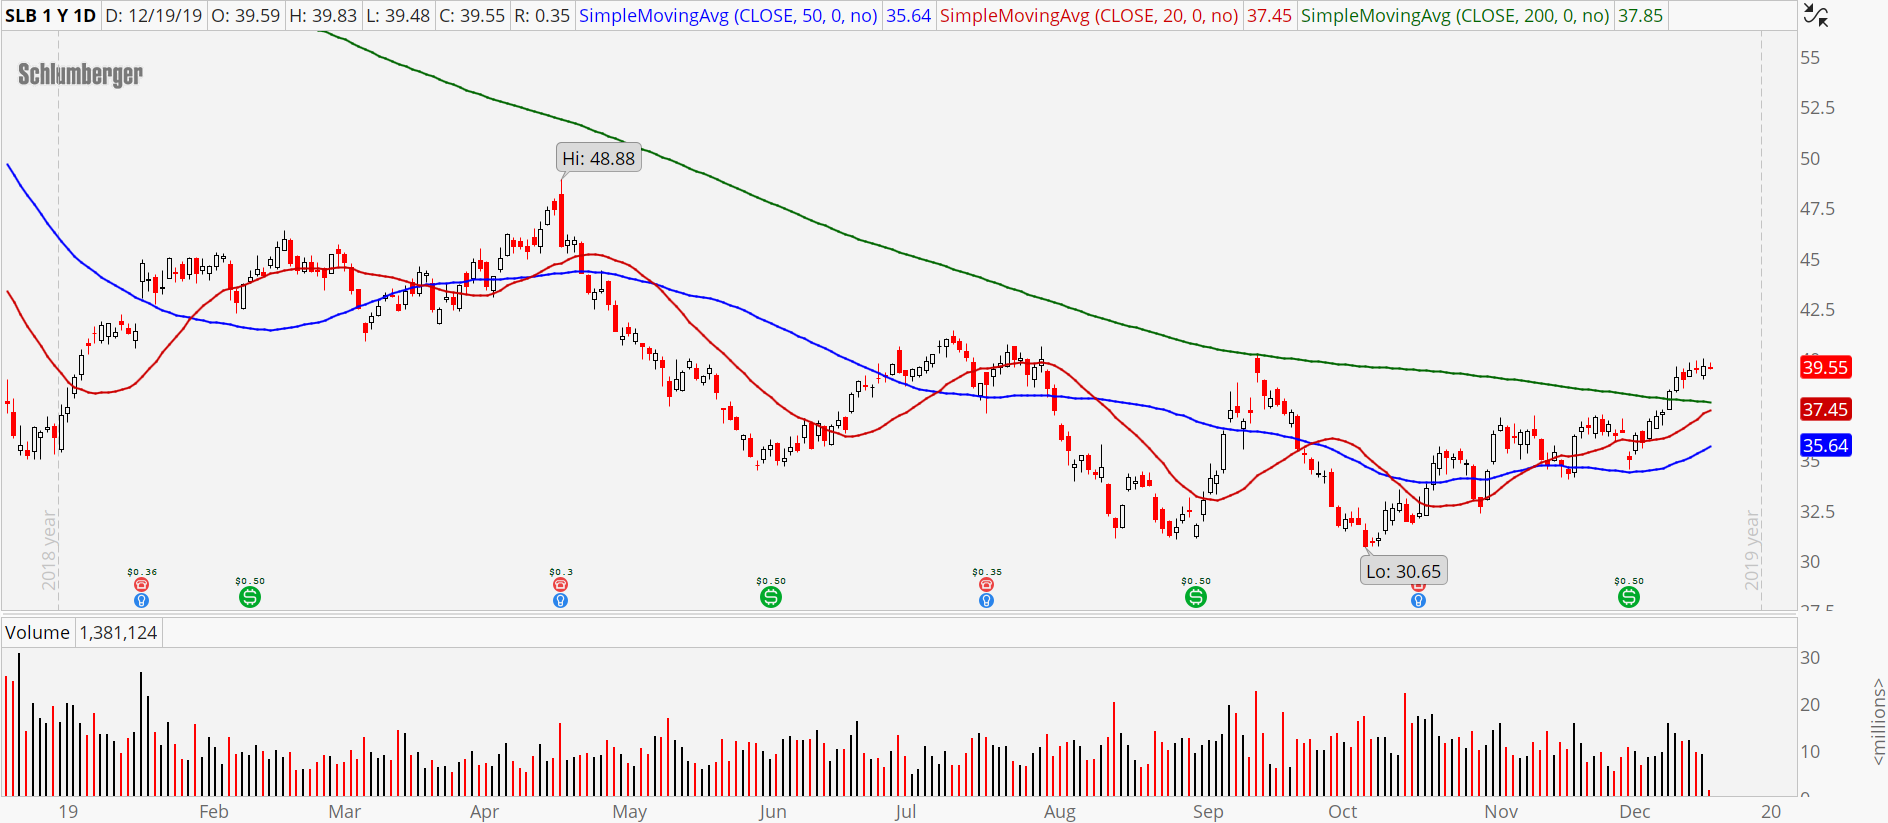Click the 55 price axis label
This screenshot has height=823, width=1888.
[1810, 58]
